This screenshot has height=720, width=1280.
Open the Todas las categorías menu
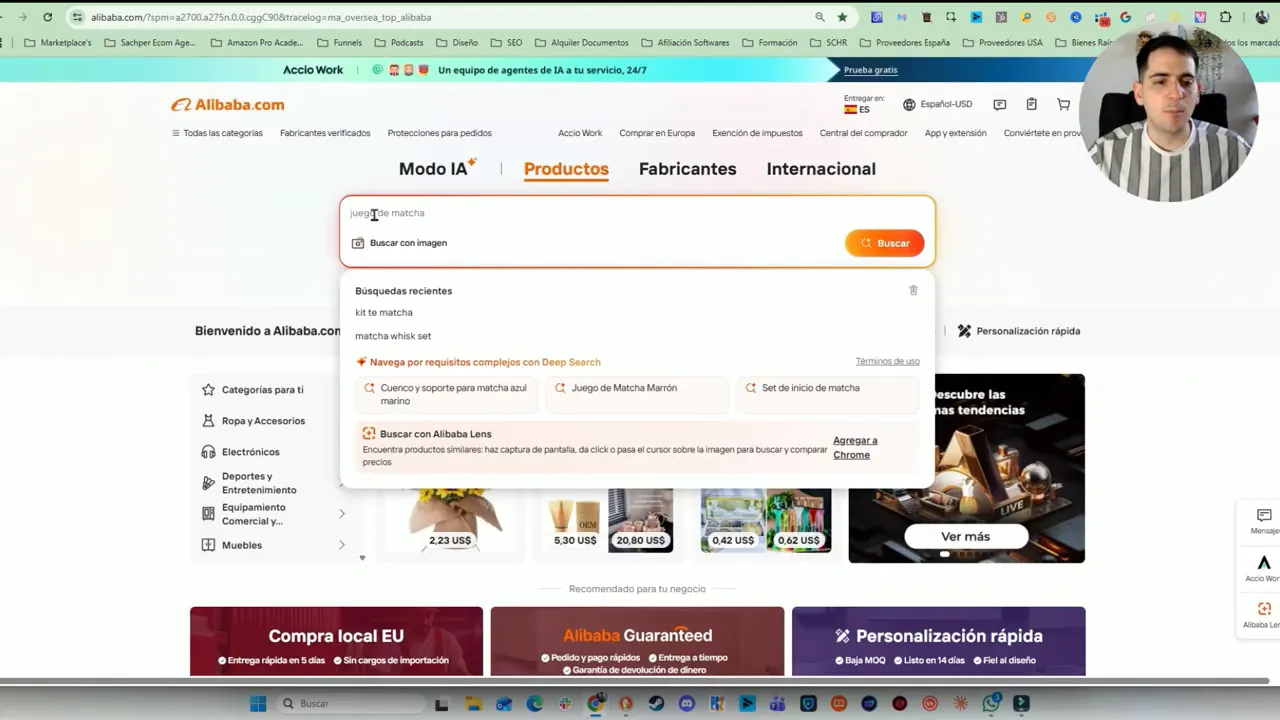click(217, 133)
